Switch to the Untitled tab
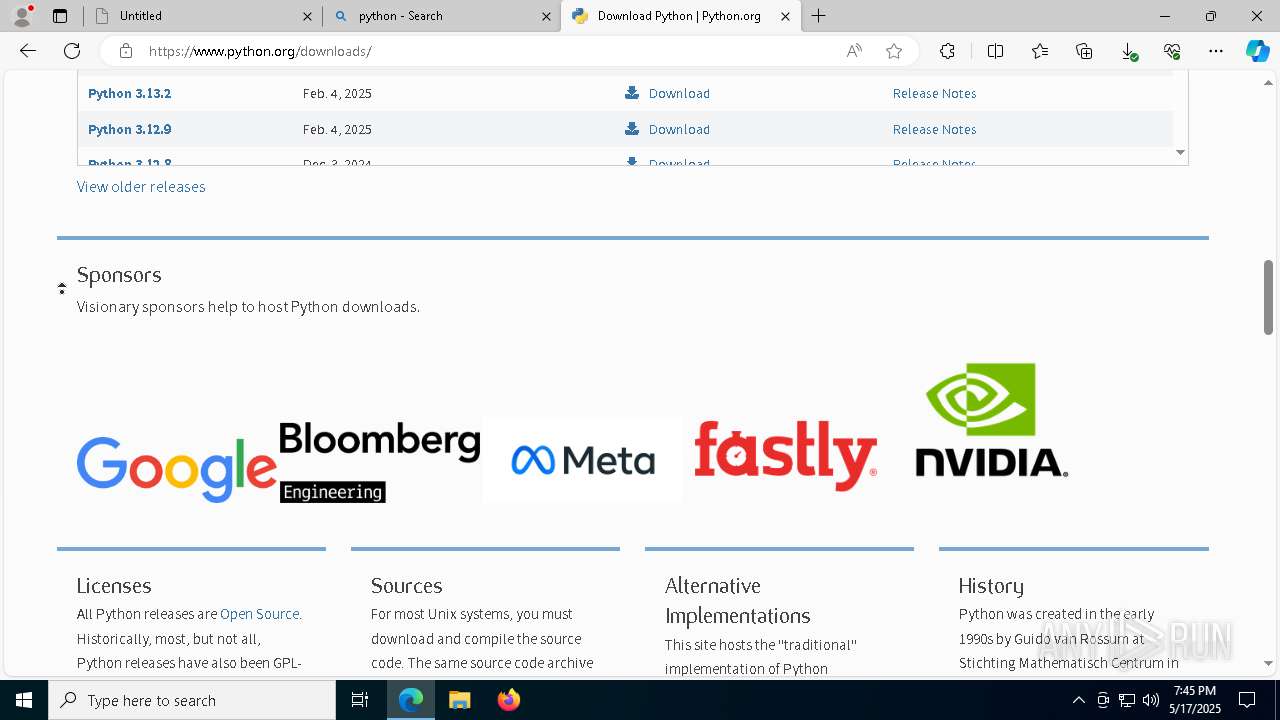The image size is (1280, 720). [202, 16]
